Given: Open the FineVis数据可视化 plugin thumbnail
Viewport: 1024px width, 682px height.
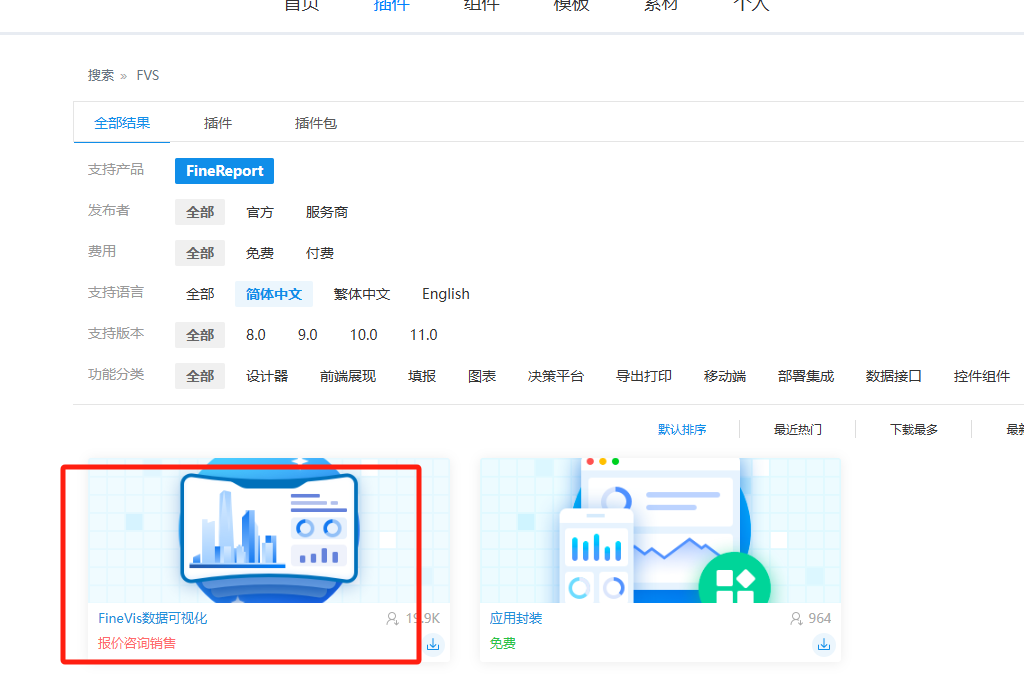Looking at the screenshot, I should point(268,530).
